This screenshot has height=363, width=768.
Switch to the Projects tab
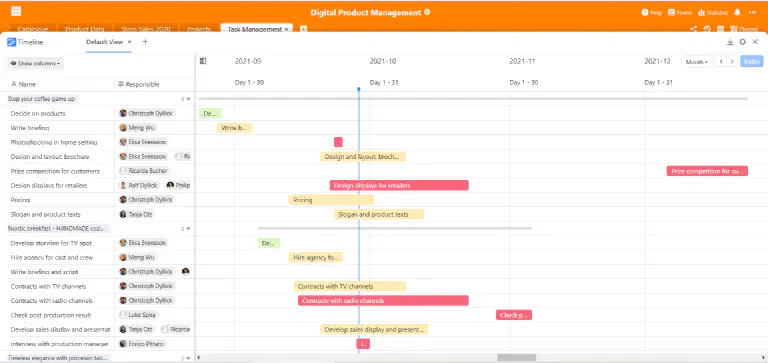click(x=199, y=29)
